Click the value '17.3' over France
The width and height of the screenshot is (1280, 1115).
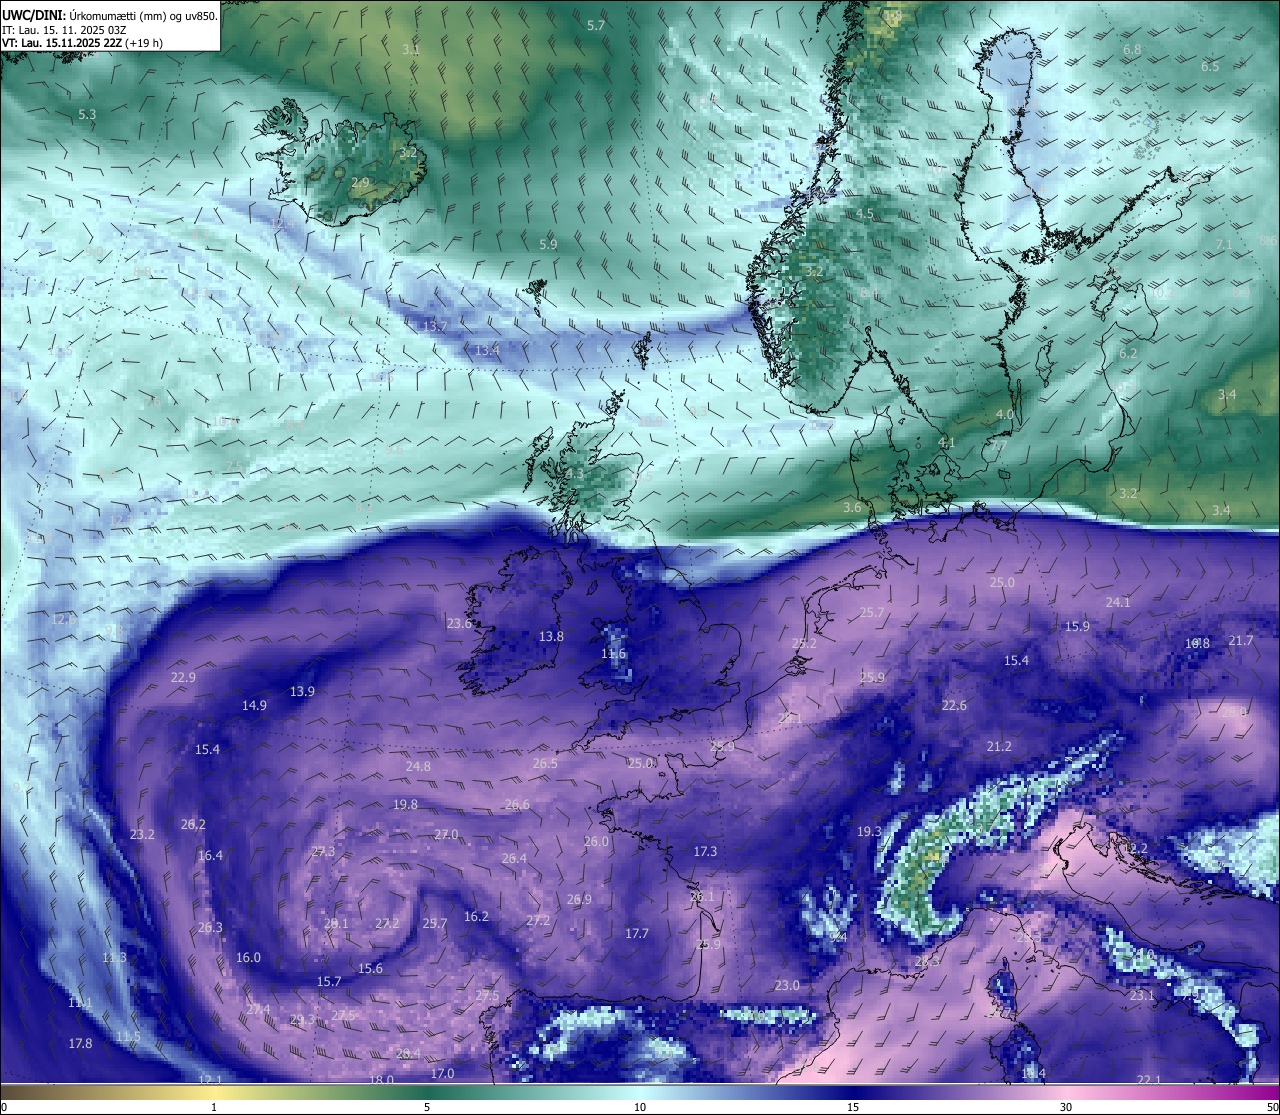point(705,851)
